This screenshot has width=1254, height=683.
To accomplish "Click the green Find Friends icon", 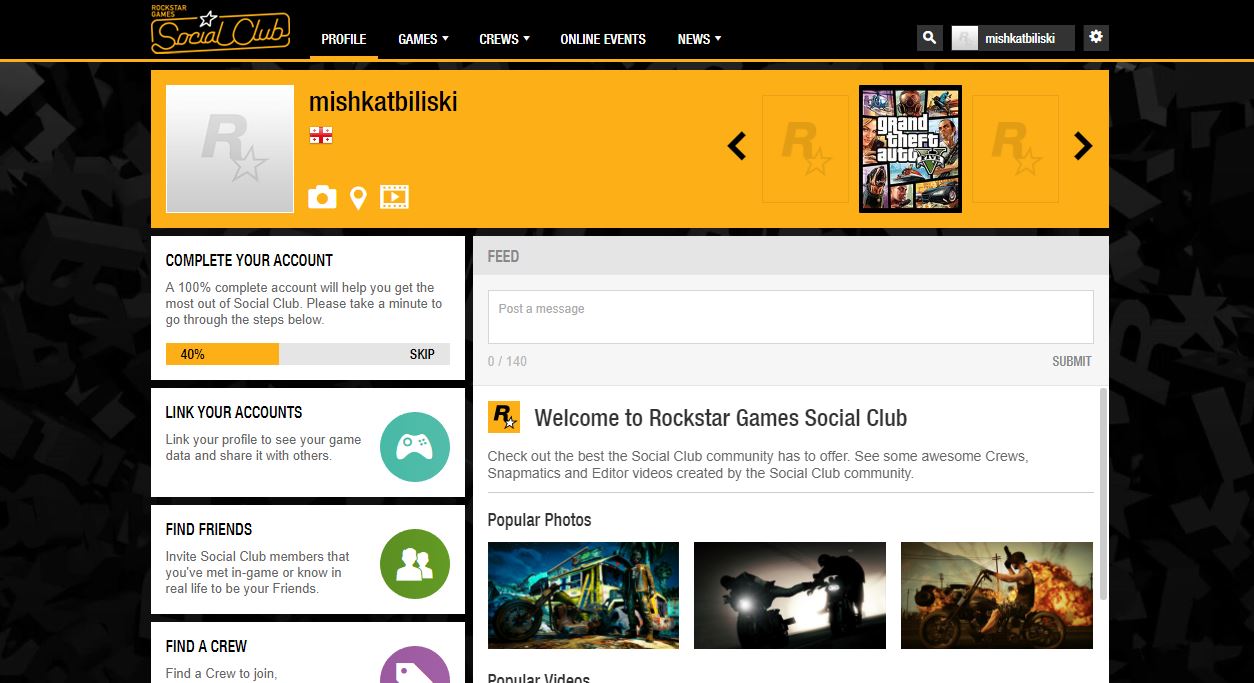I will pos(415,564).
